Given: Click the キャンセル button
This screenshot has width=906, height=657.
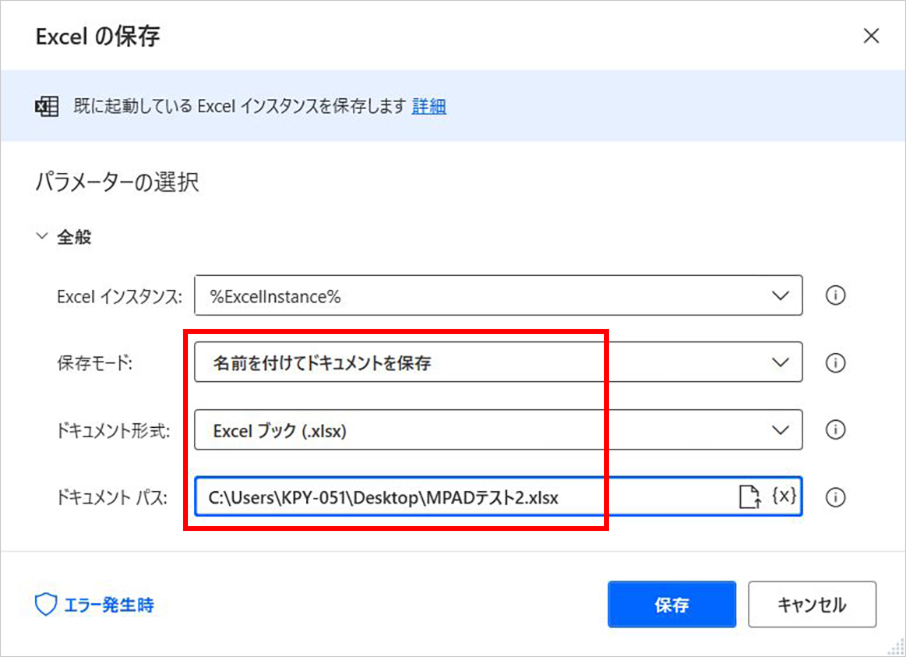Looking at the screenshot, I should tap(812, 604).
